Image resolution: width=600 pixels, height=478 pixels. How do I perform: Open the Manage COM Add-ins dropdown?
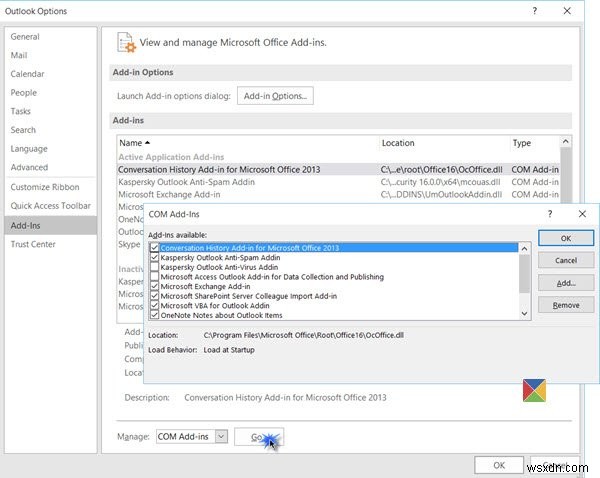tap(221, 436)
